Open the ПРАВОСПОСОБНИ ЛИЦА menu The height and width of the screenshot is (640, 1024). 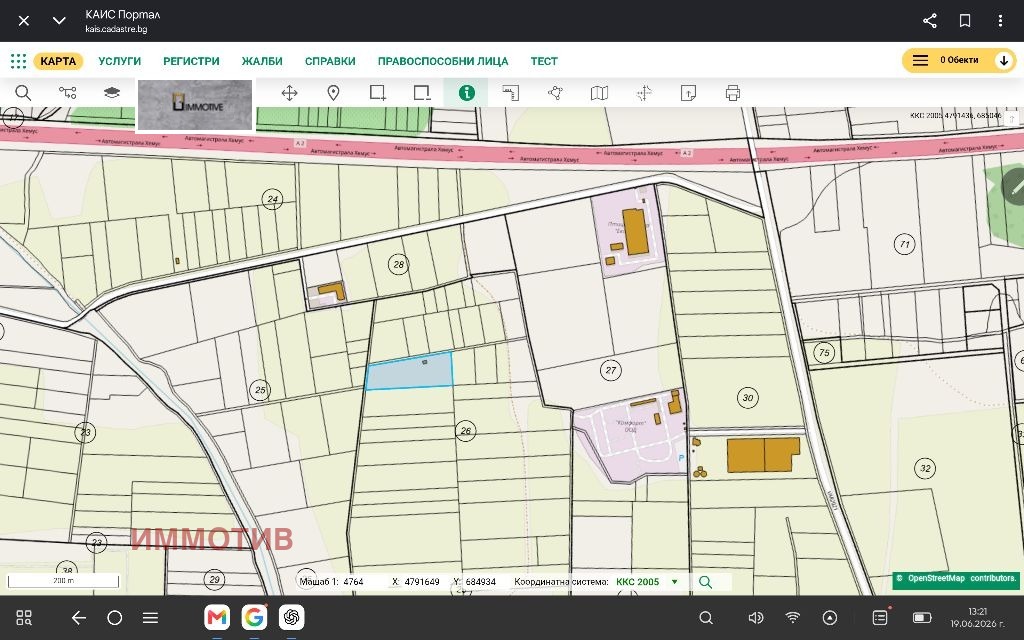click(443, 61)
